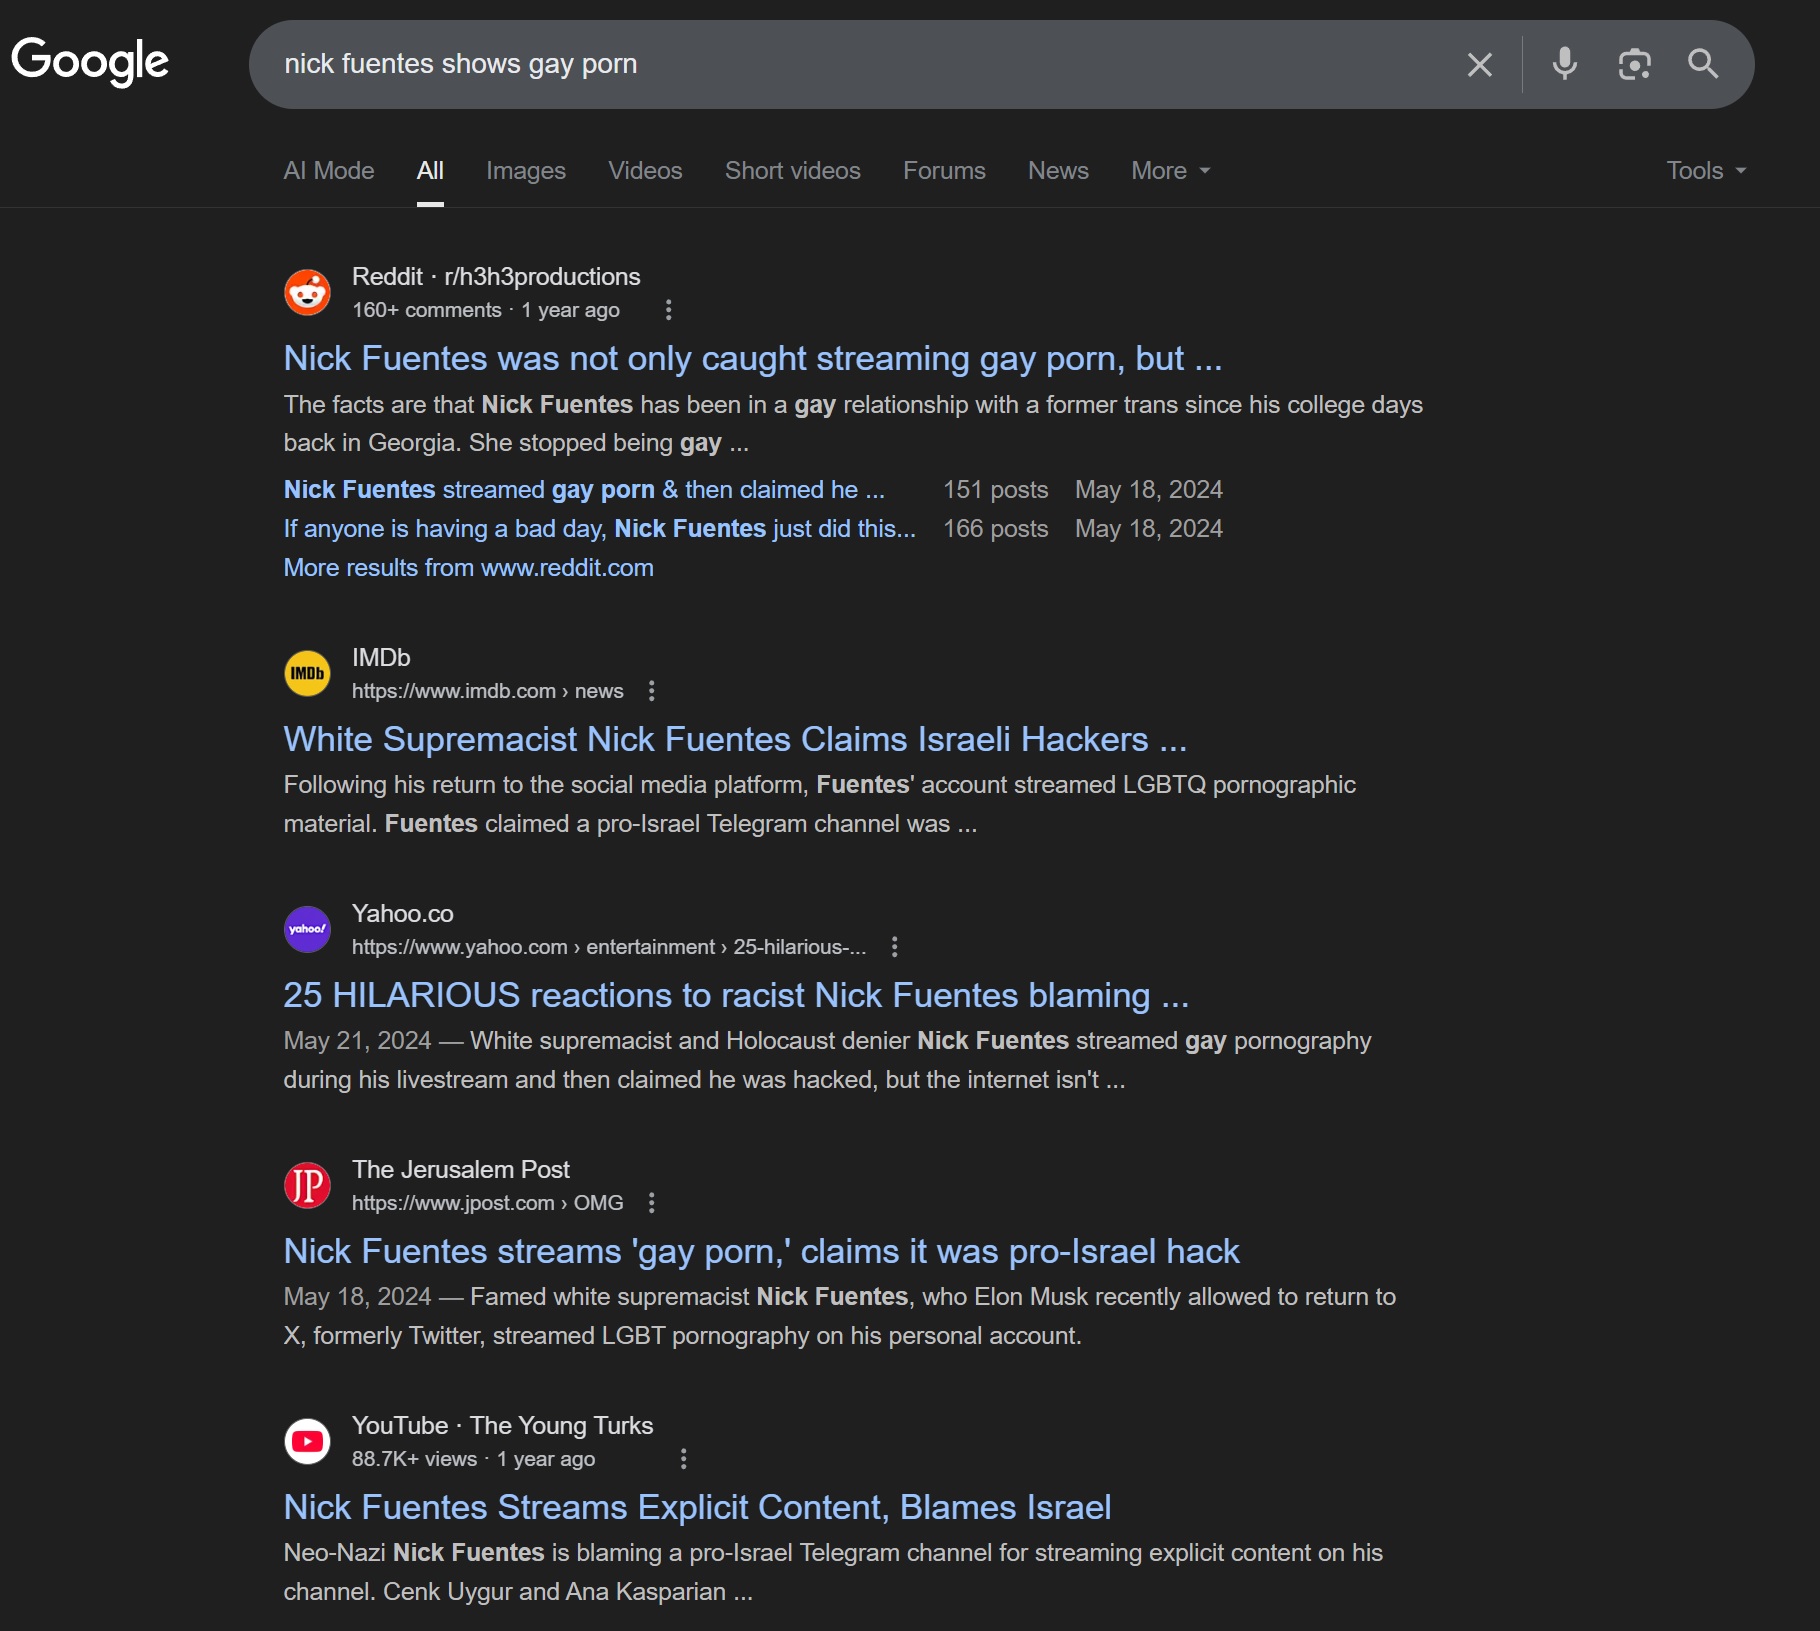
Task: Open '25 HILARIOUS reactions' Yahoo link
Action: click(x=736, y=995)
